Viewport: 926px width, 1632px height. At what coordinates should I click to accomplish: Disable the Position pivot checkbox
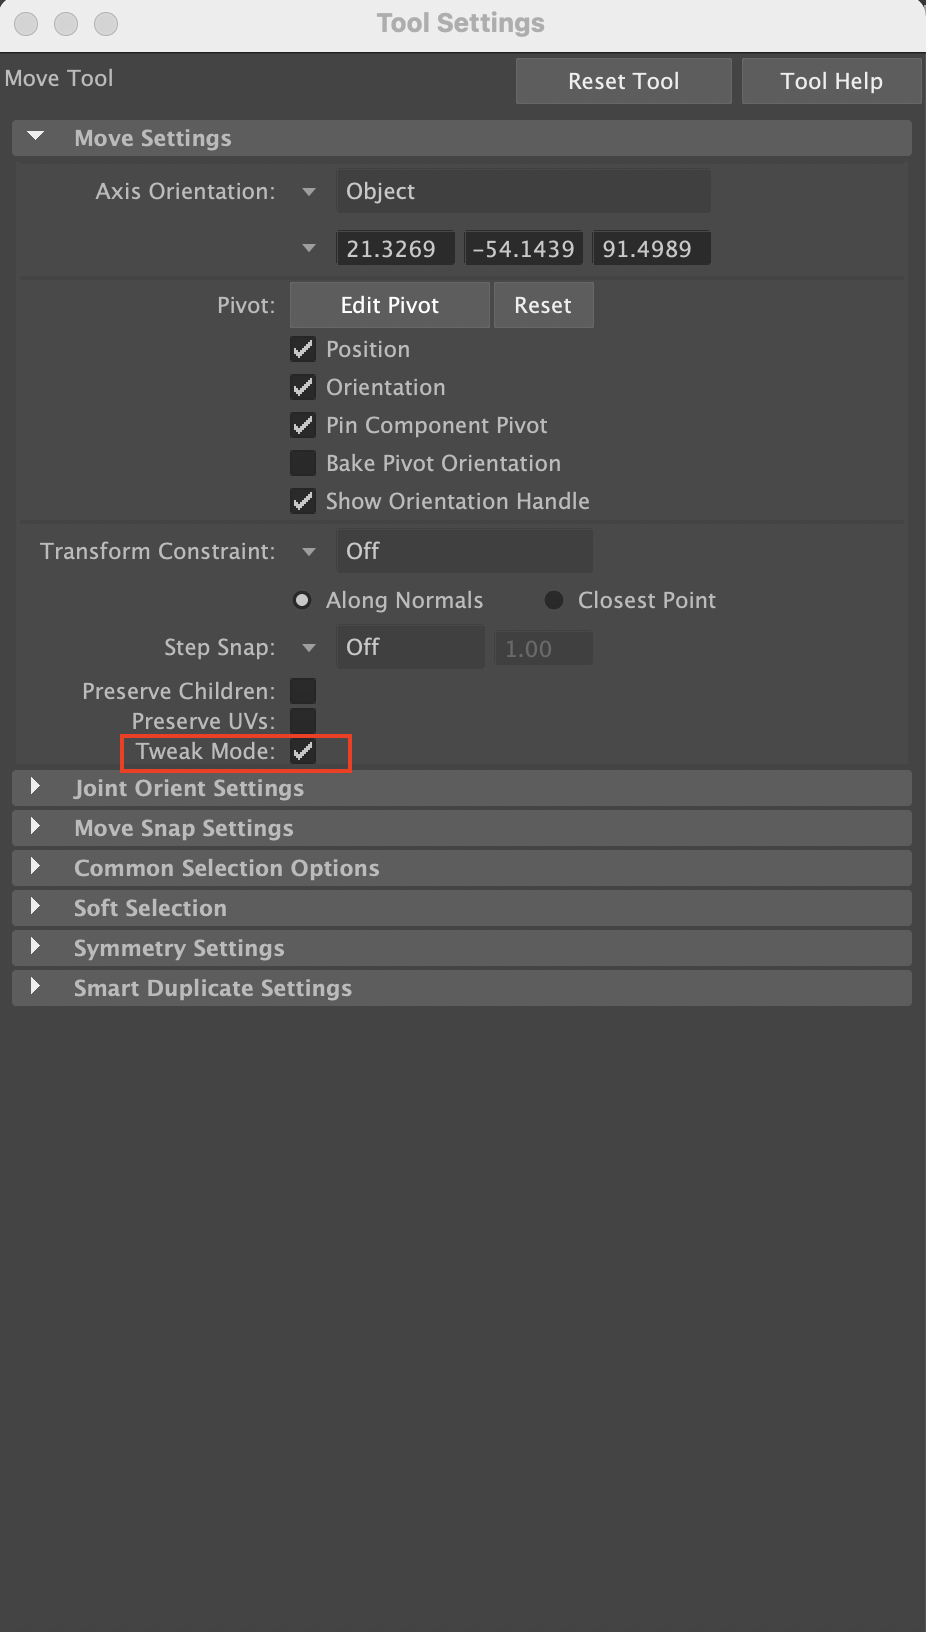303,349
